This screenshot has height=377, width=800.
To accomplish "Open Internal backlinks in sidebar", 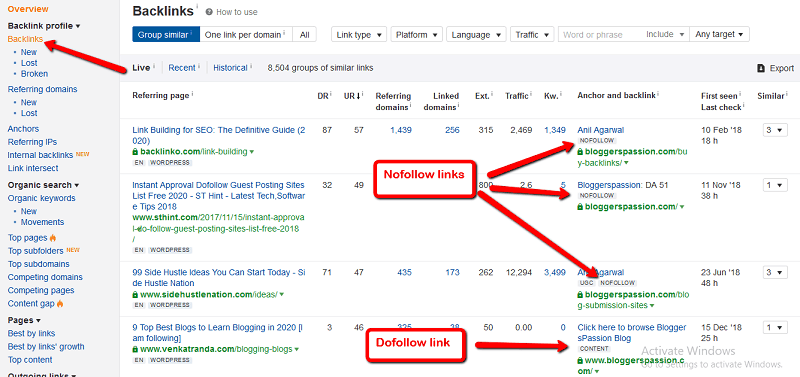I will click(x=40, y=155).
